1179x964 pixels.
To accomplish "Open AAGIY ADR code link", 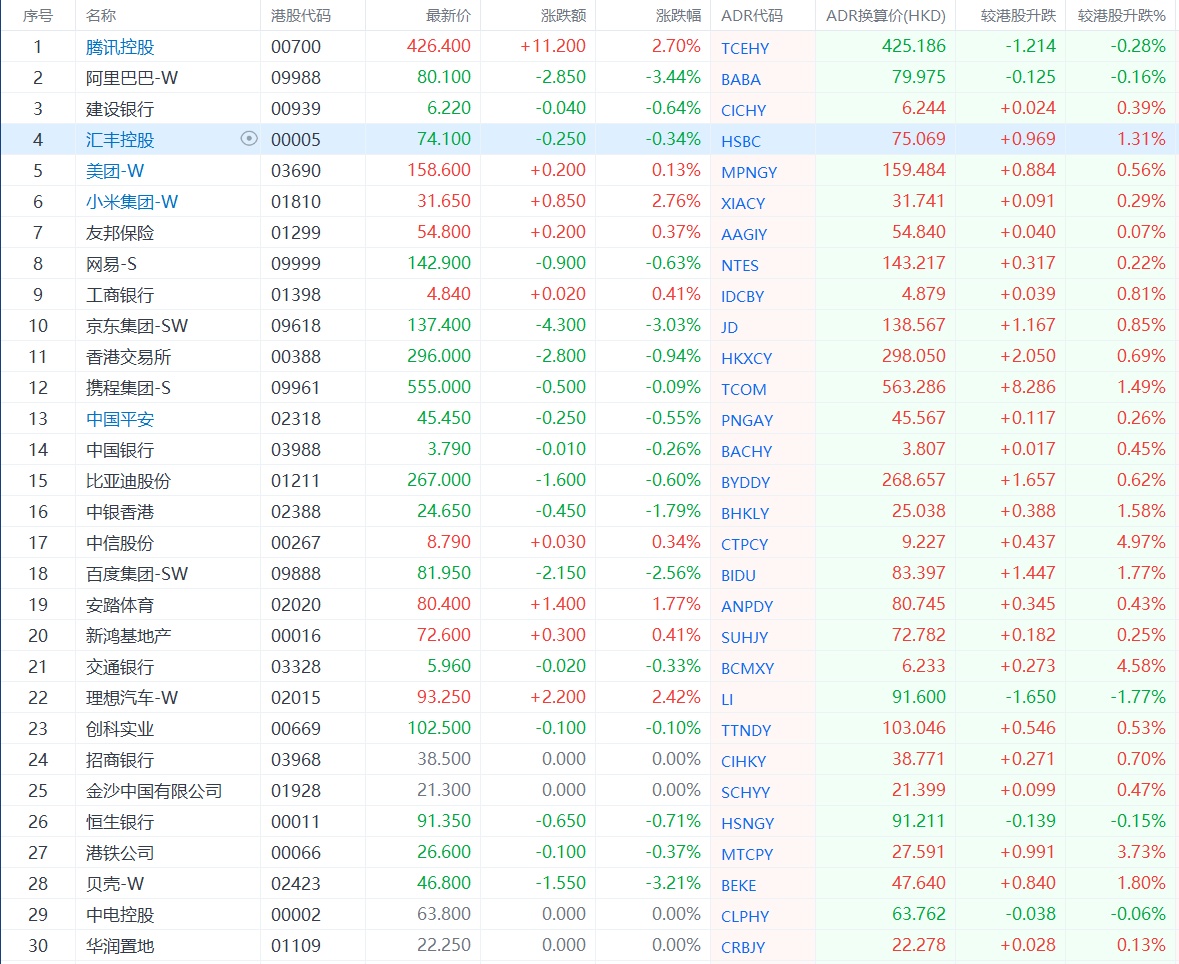I will [744, 235].
